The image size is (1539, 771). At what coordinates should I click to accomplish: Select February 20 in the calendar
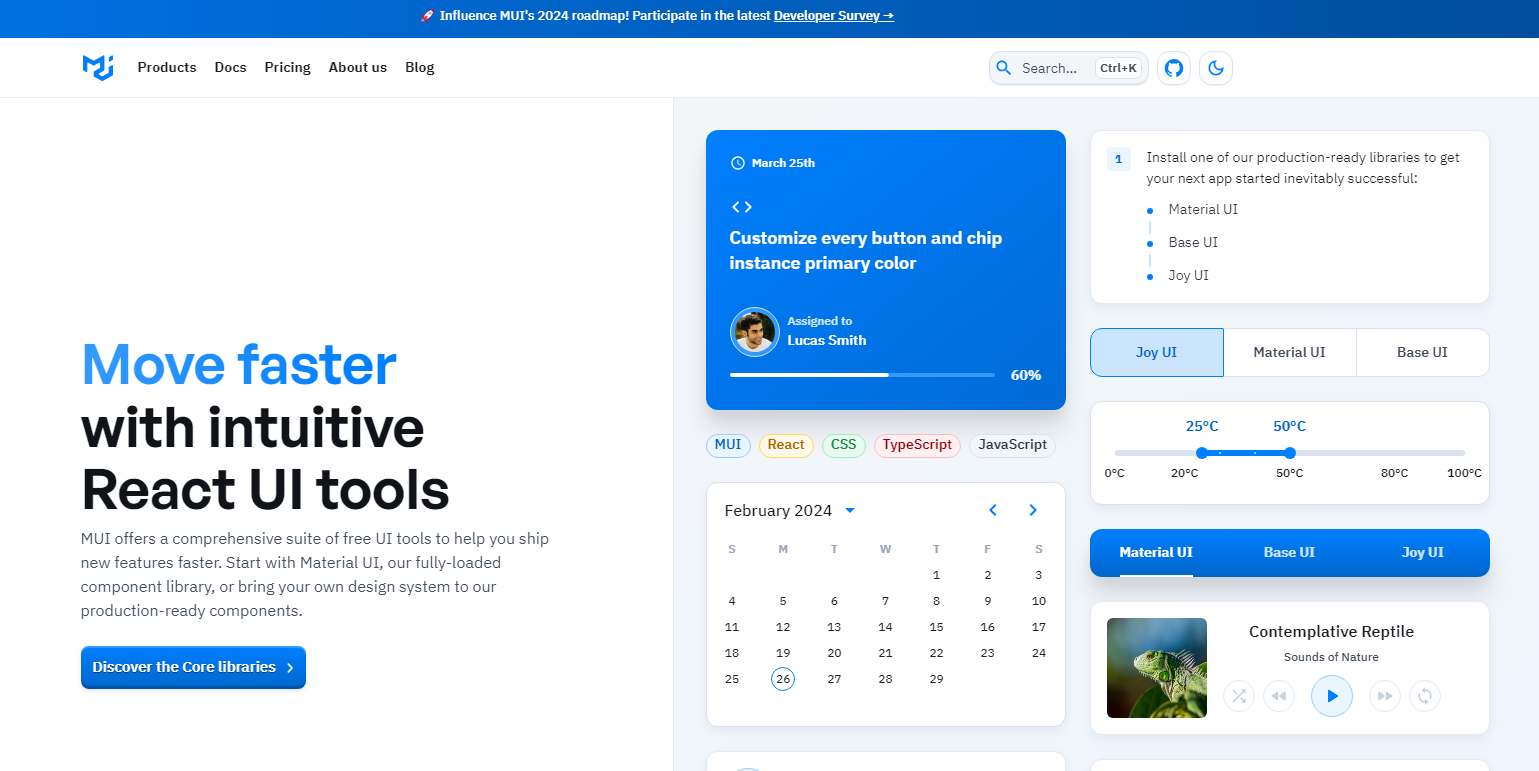[x=834, y=653]
